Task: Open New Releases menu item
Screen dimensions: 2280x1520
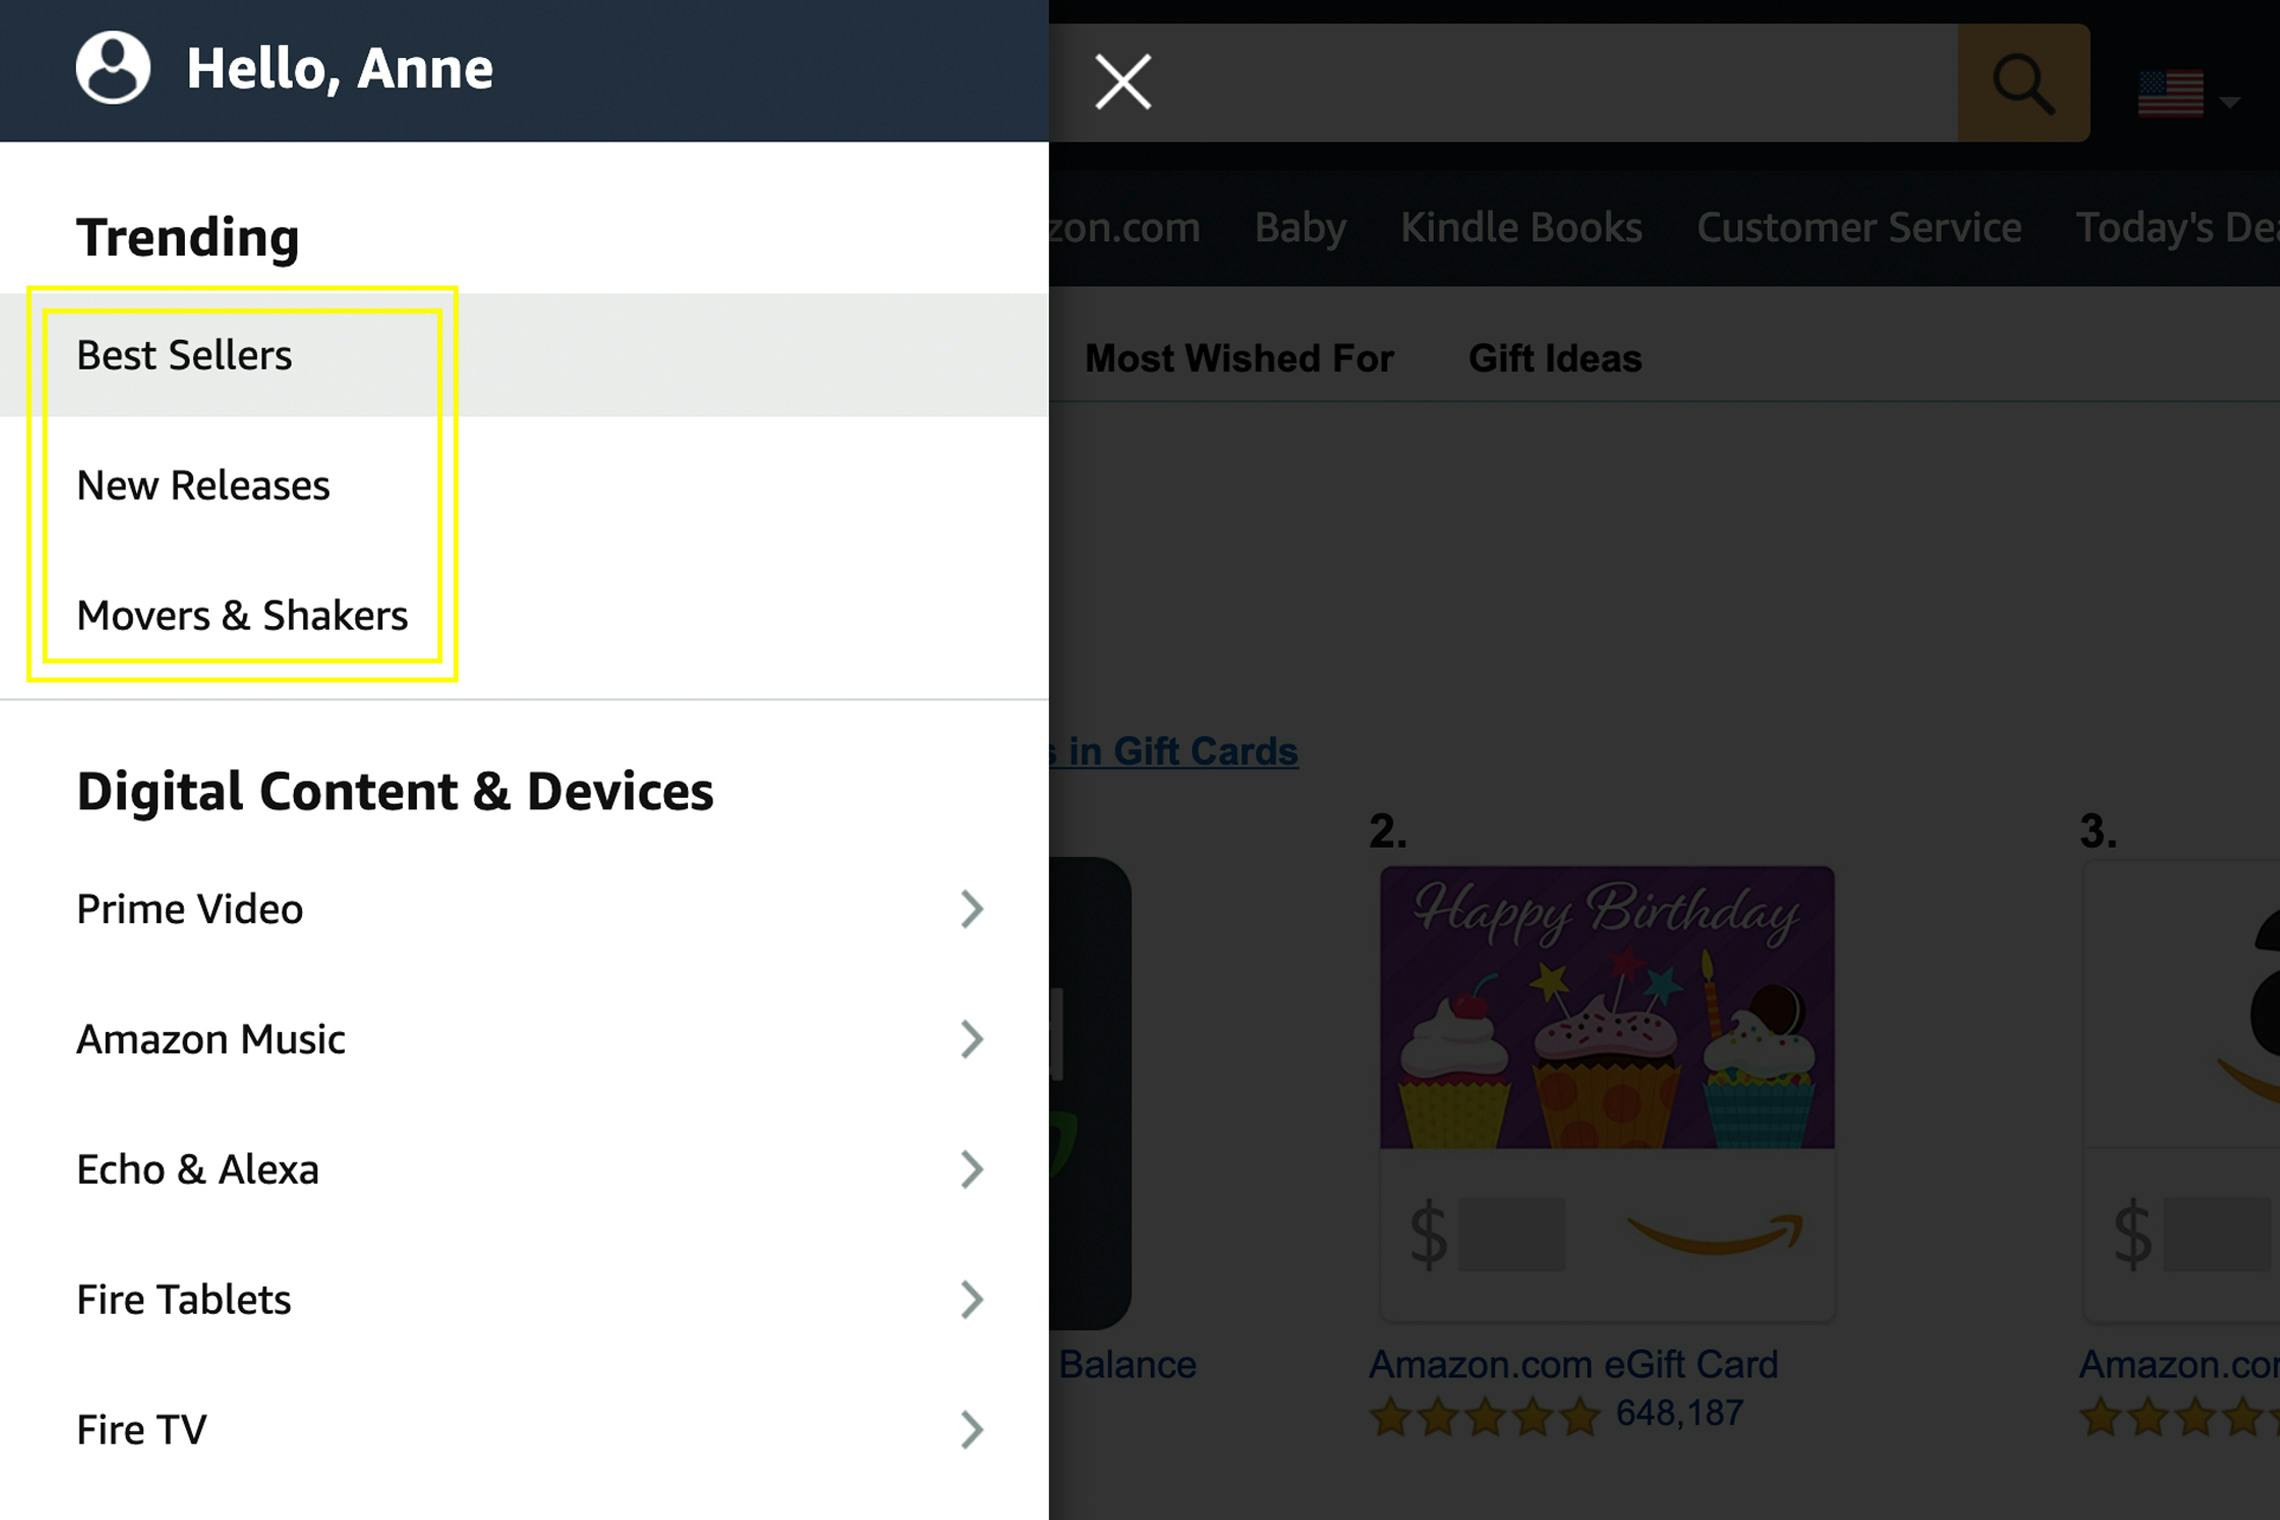Action: [203, 486]
